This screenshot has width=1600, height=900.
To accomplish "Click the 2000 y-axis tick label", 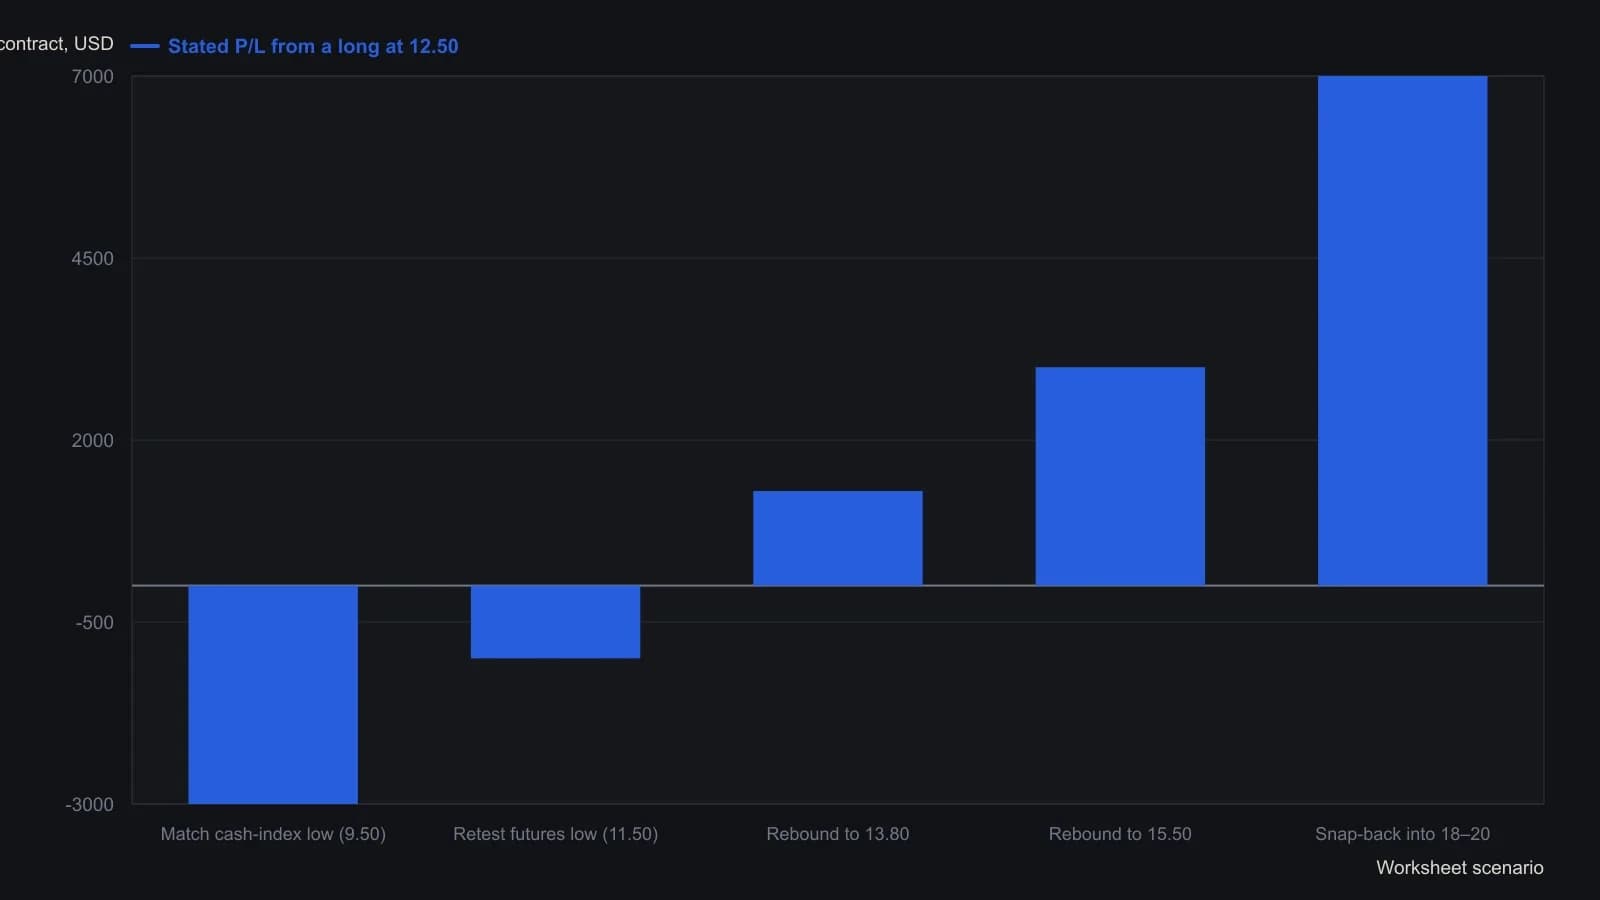I will [93, 441].
